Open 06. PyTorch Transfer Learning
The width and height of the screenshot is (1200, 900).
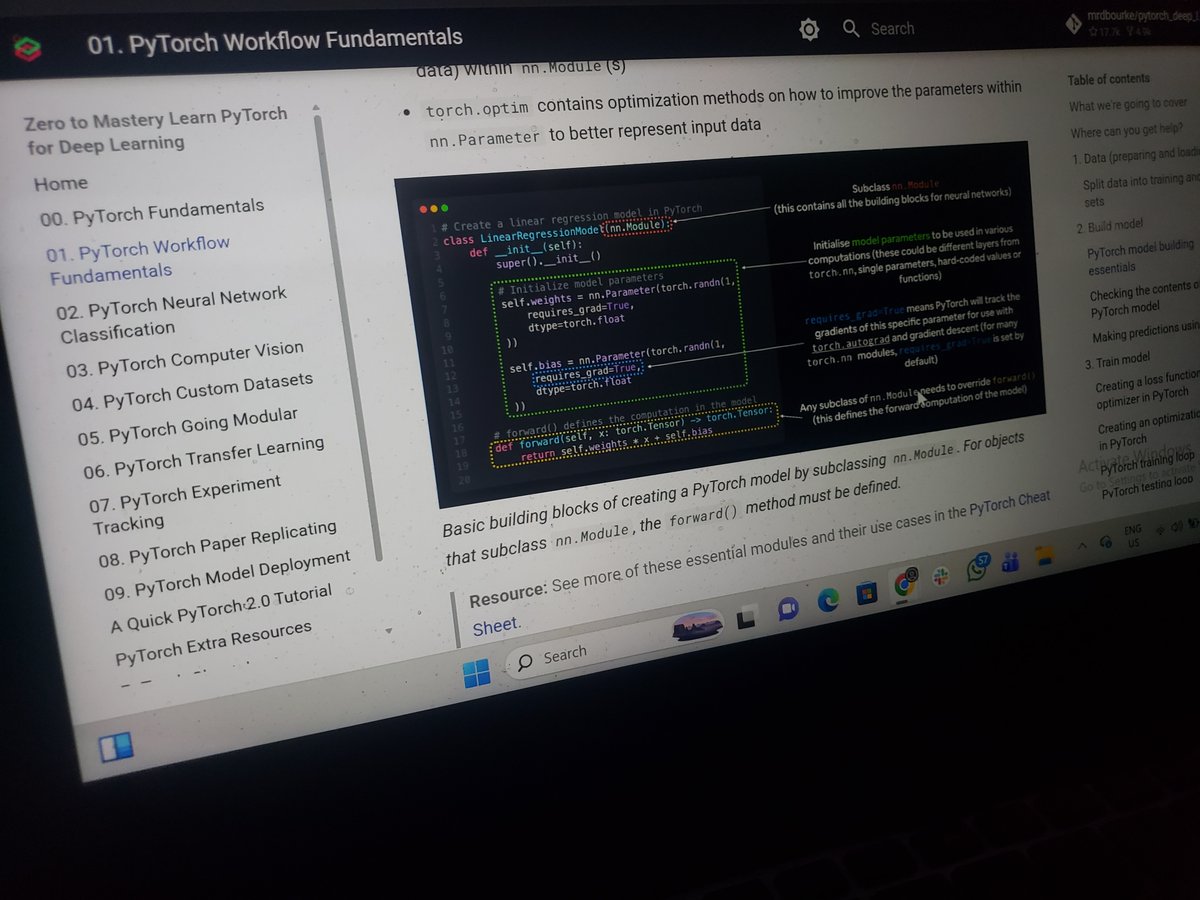click(x=205, y=457)
